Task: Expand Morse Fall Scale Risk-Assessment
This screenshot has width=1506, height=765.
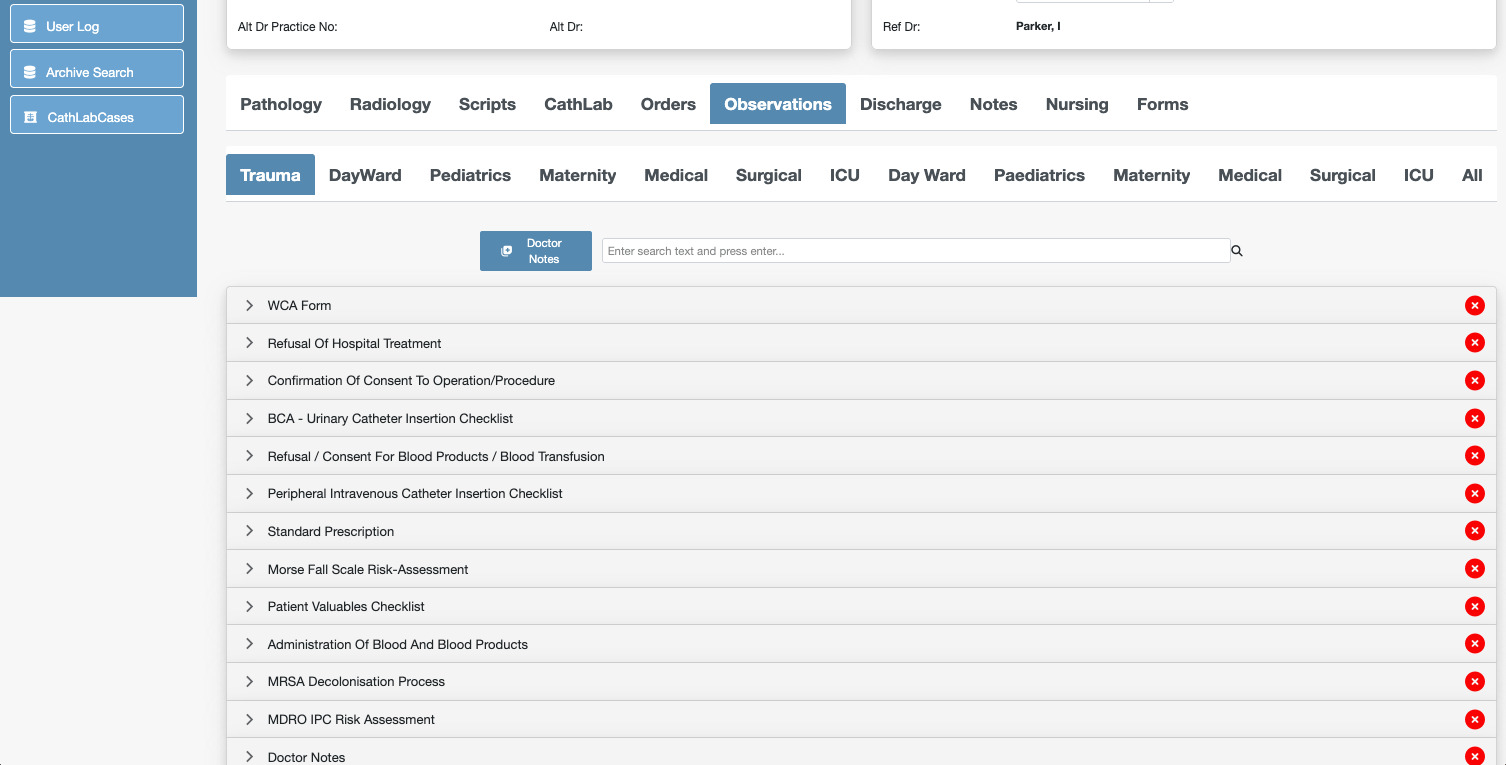Action: (x=250, y=569)
